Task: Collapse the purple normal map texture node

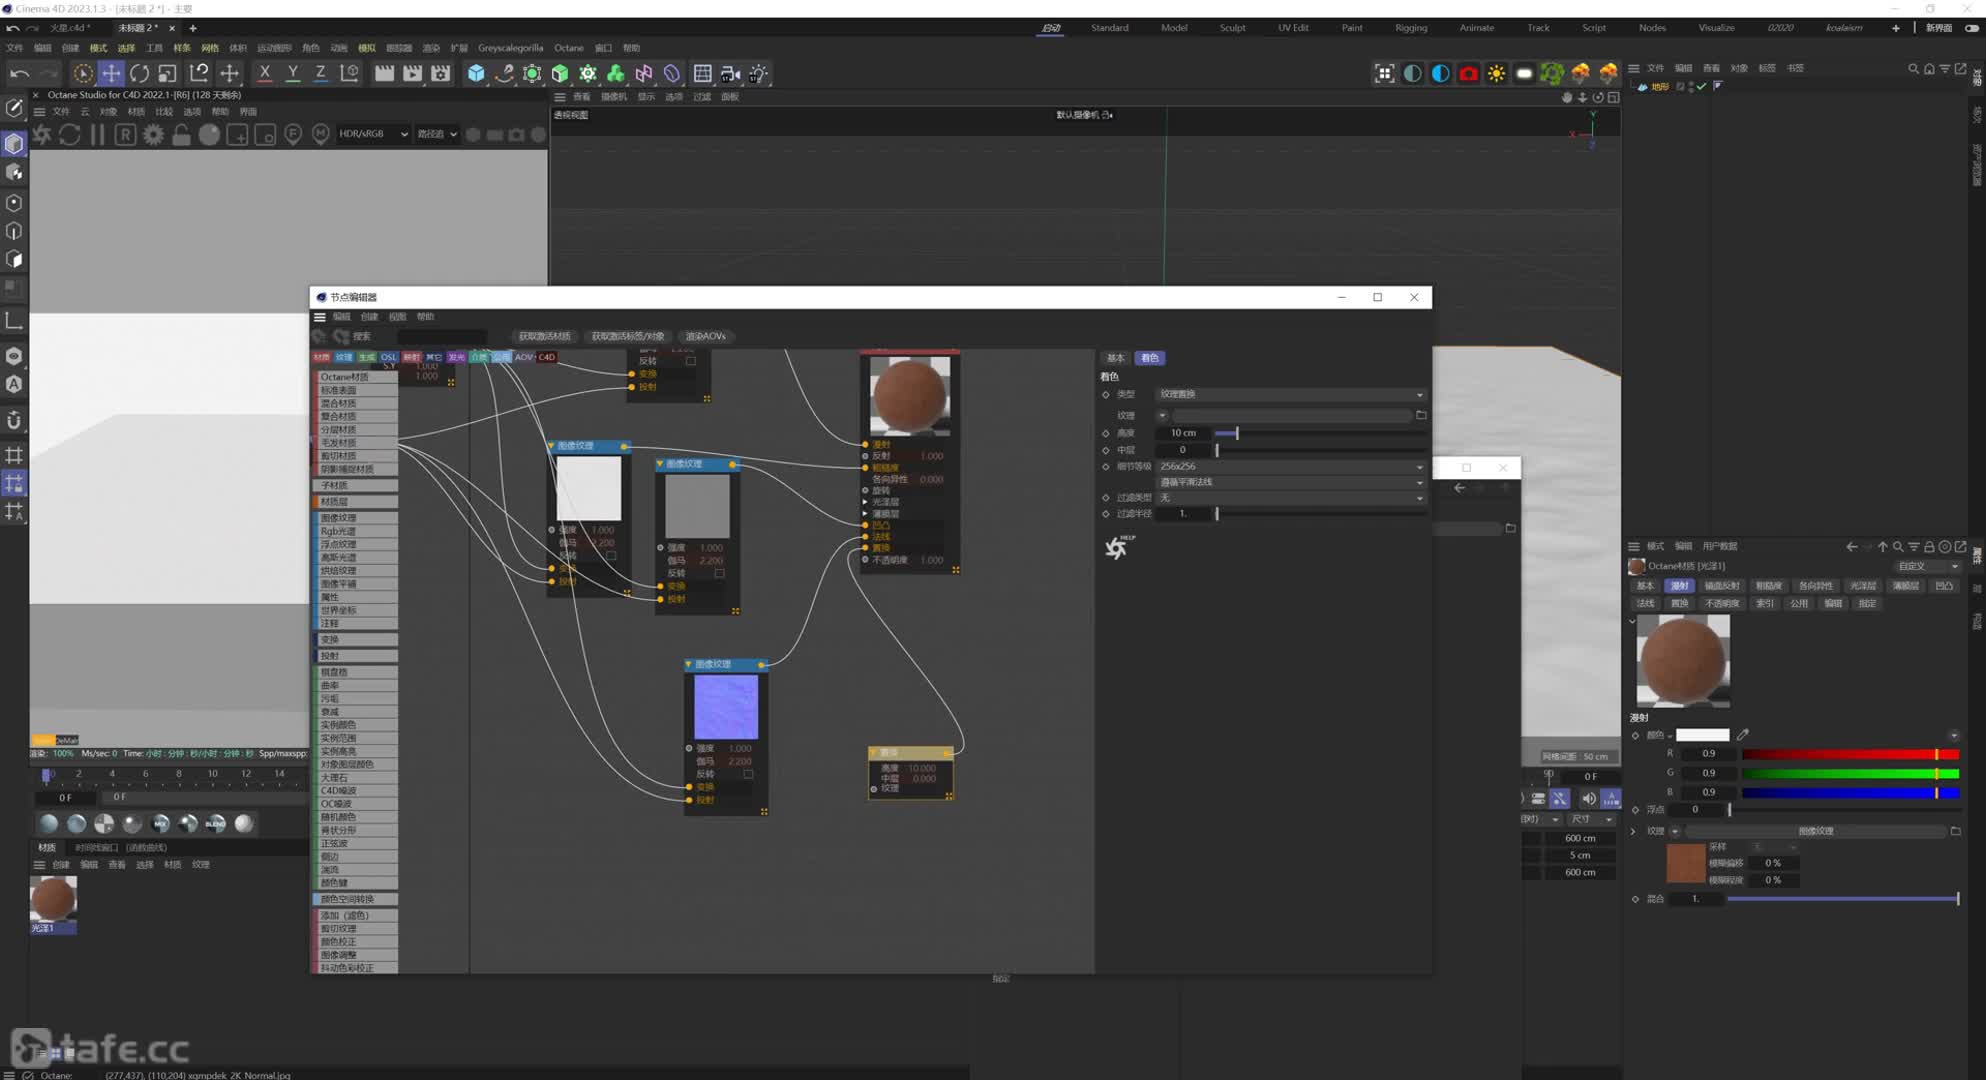Action: click(688, 664)
